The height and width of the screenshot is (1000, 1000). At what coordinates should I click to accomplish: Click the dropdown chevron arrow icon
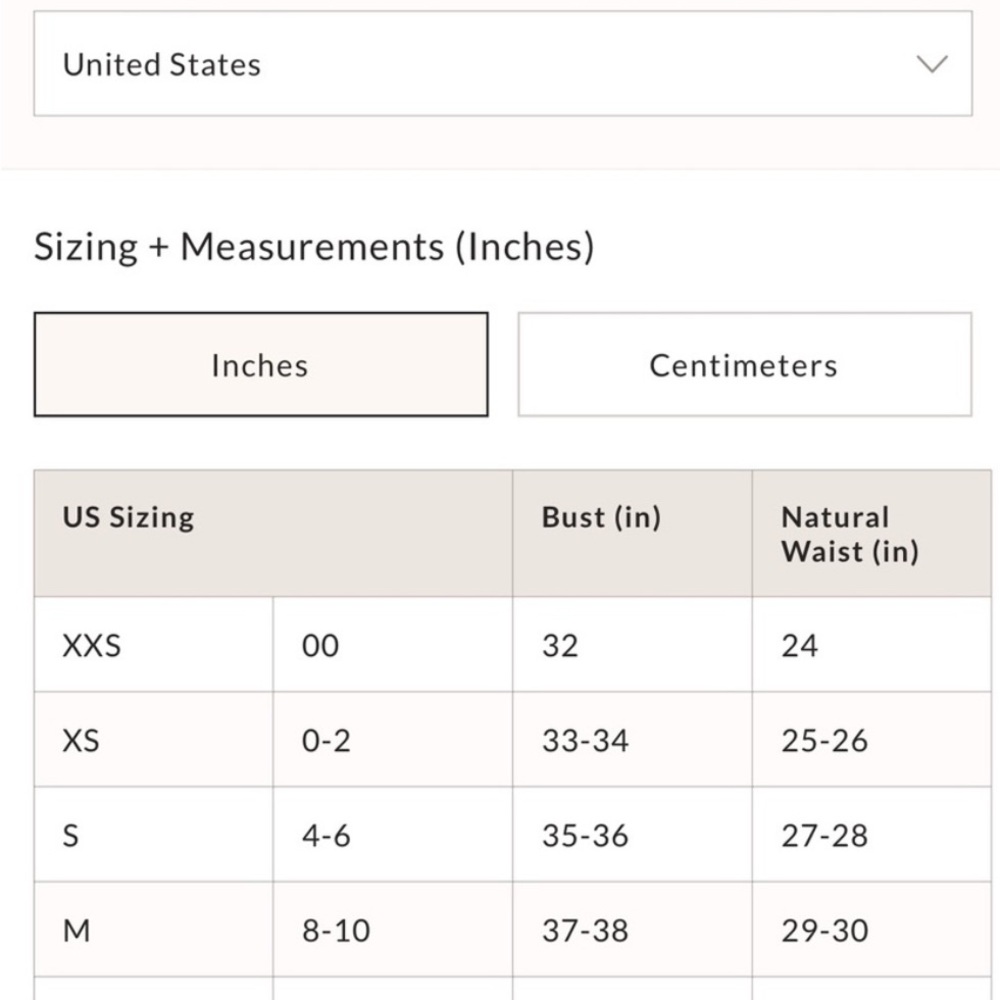click(932, 64)
